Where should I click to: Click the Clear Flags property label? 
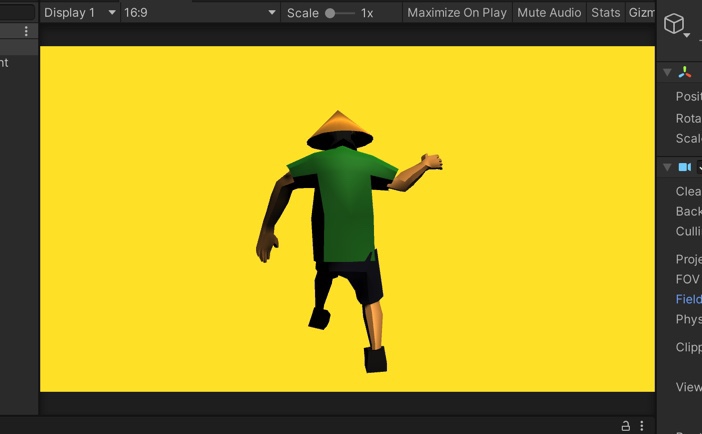click(x=688, y=191)
